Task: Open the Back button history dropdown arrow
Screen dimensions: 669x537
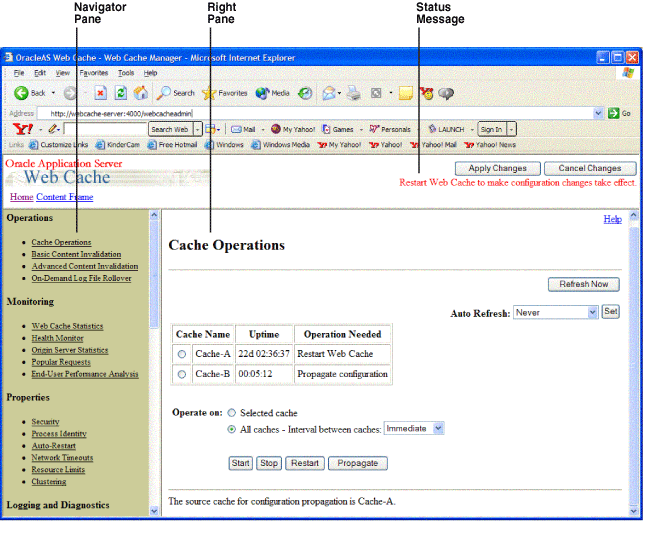Action: [x=53, y=93]
